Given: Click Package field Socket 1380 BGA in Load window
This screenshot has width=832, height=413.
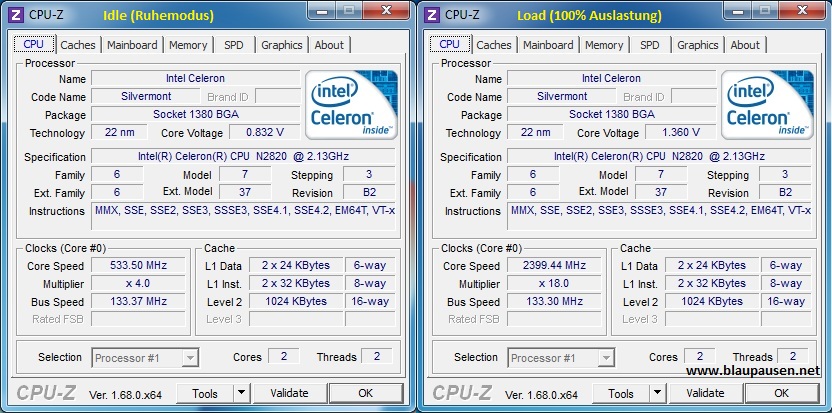Looking at the screenshot, I should (x=612, y=114).
